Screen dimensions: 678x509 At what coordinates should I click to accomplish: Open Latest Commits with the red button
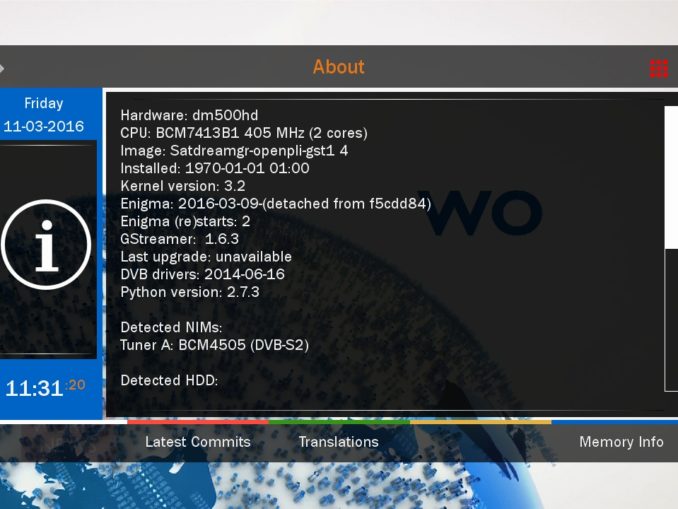click(198, 442)
